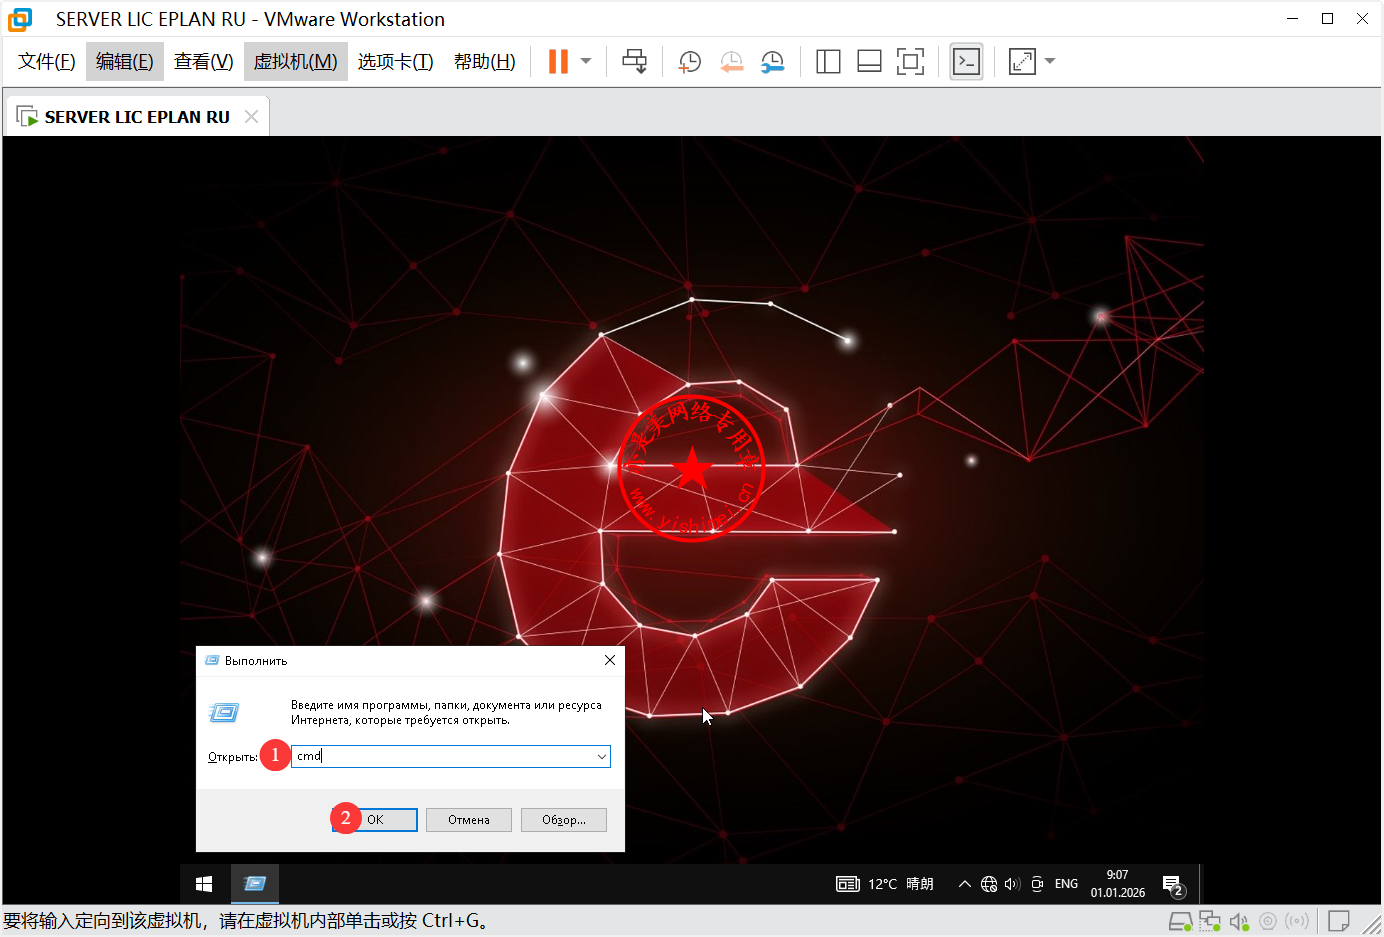
Task: Click Send Ctrl+Alt+Del toolbar icon
Action: tap(634, 62)
